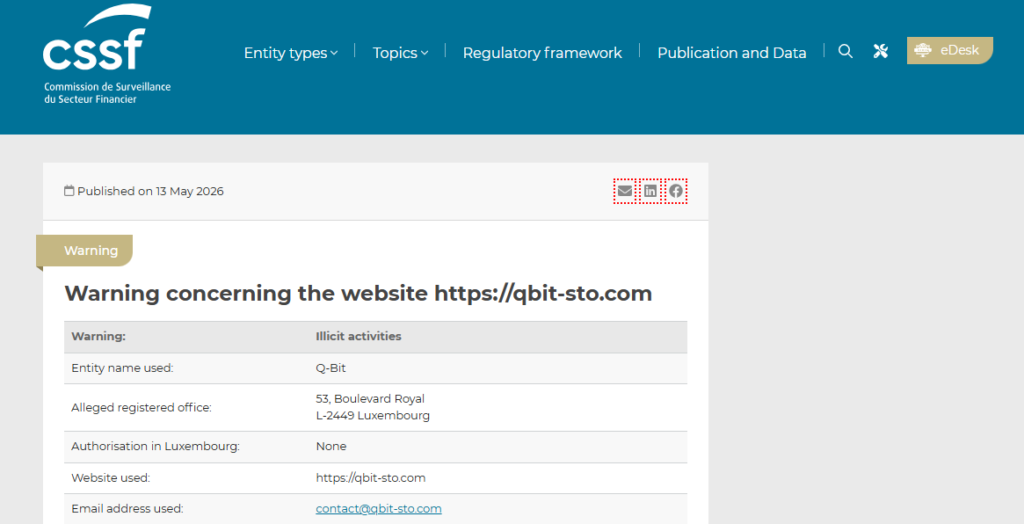Click the 'Authorisation in Luxembourg:' label
Screen dimensions: 1024x524
point(155,446)
